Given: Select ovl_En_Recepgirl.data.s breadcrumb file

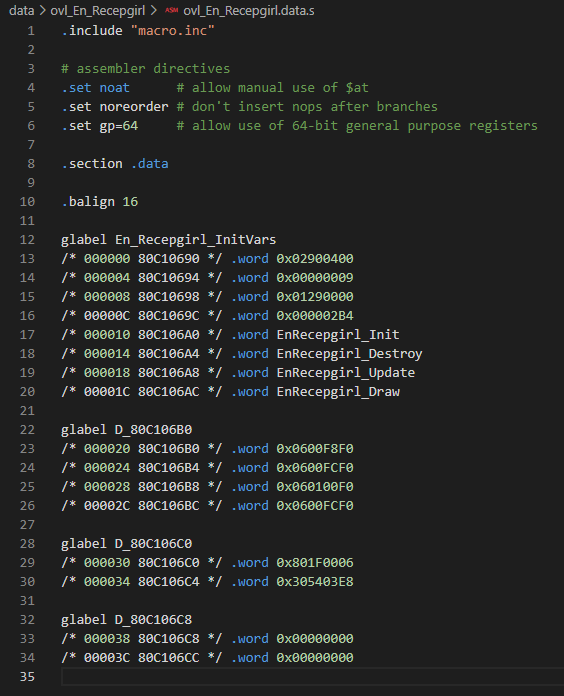Looking at the screenshot, I should tap(249, 11).
